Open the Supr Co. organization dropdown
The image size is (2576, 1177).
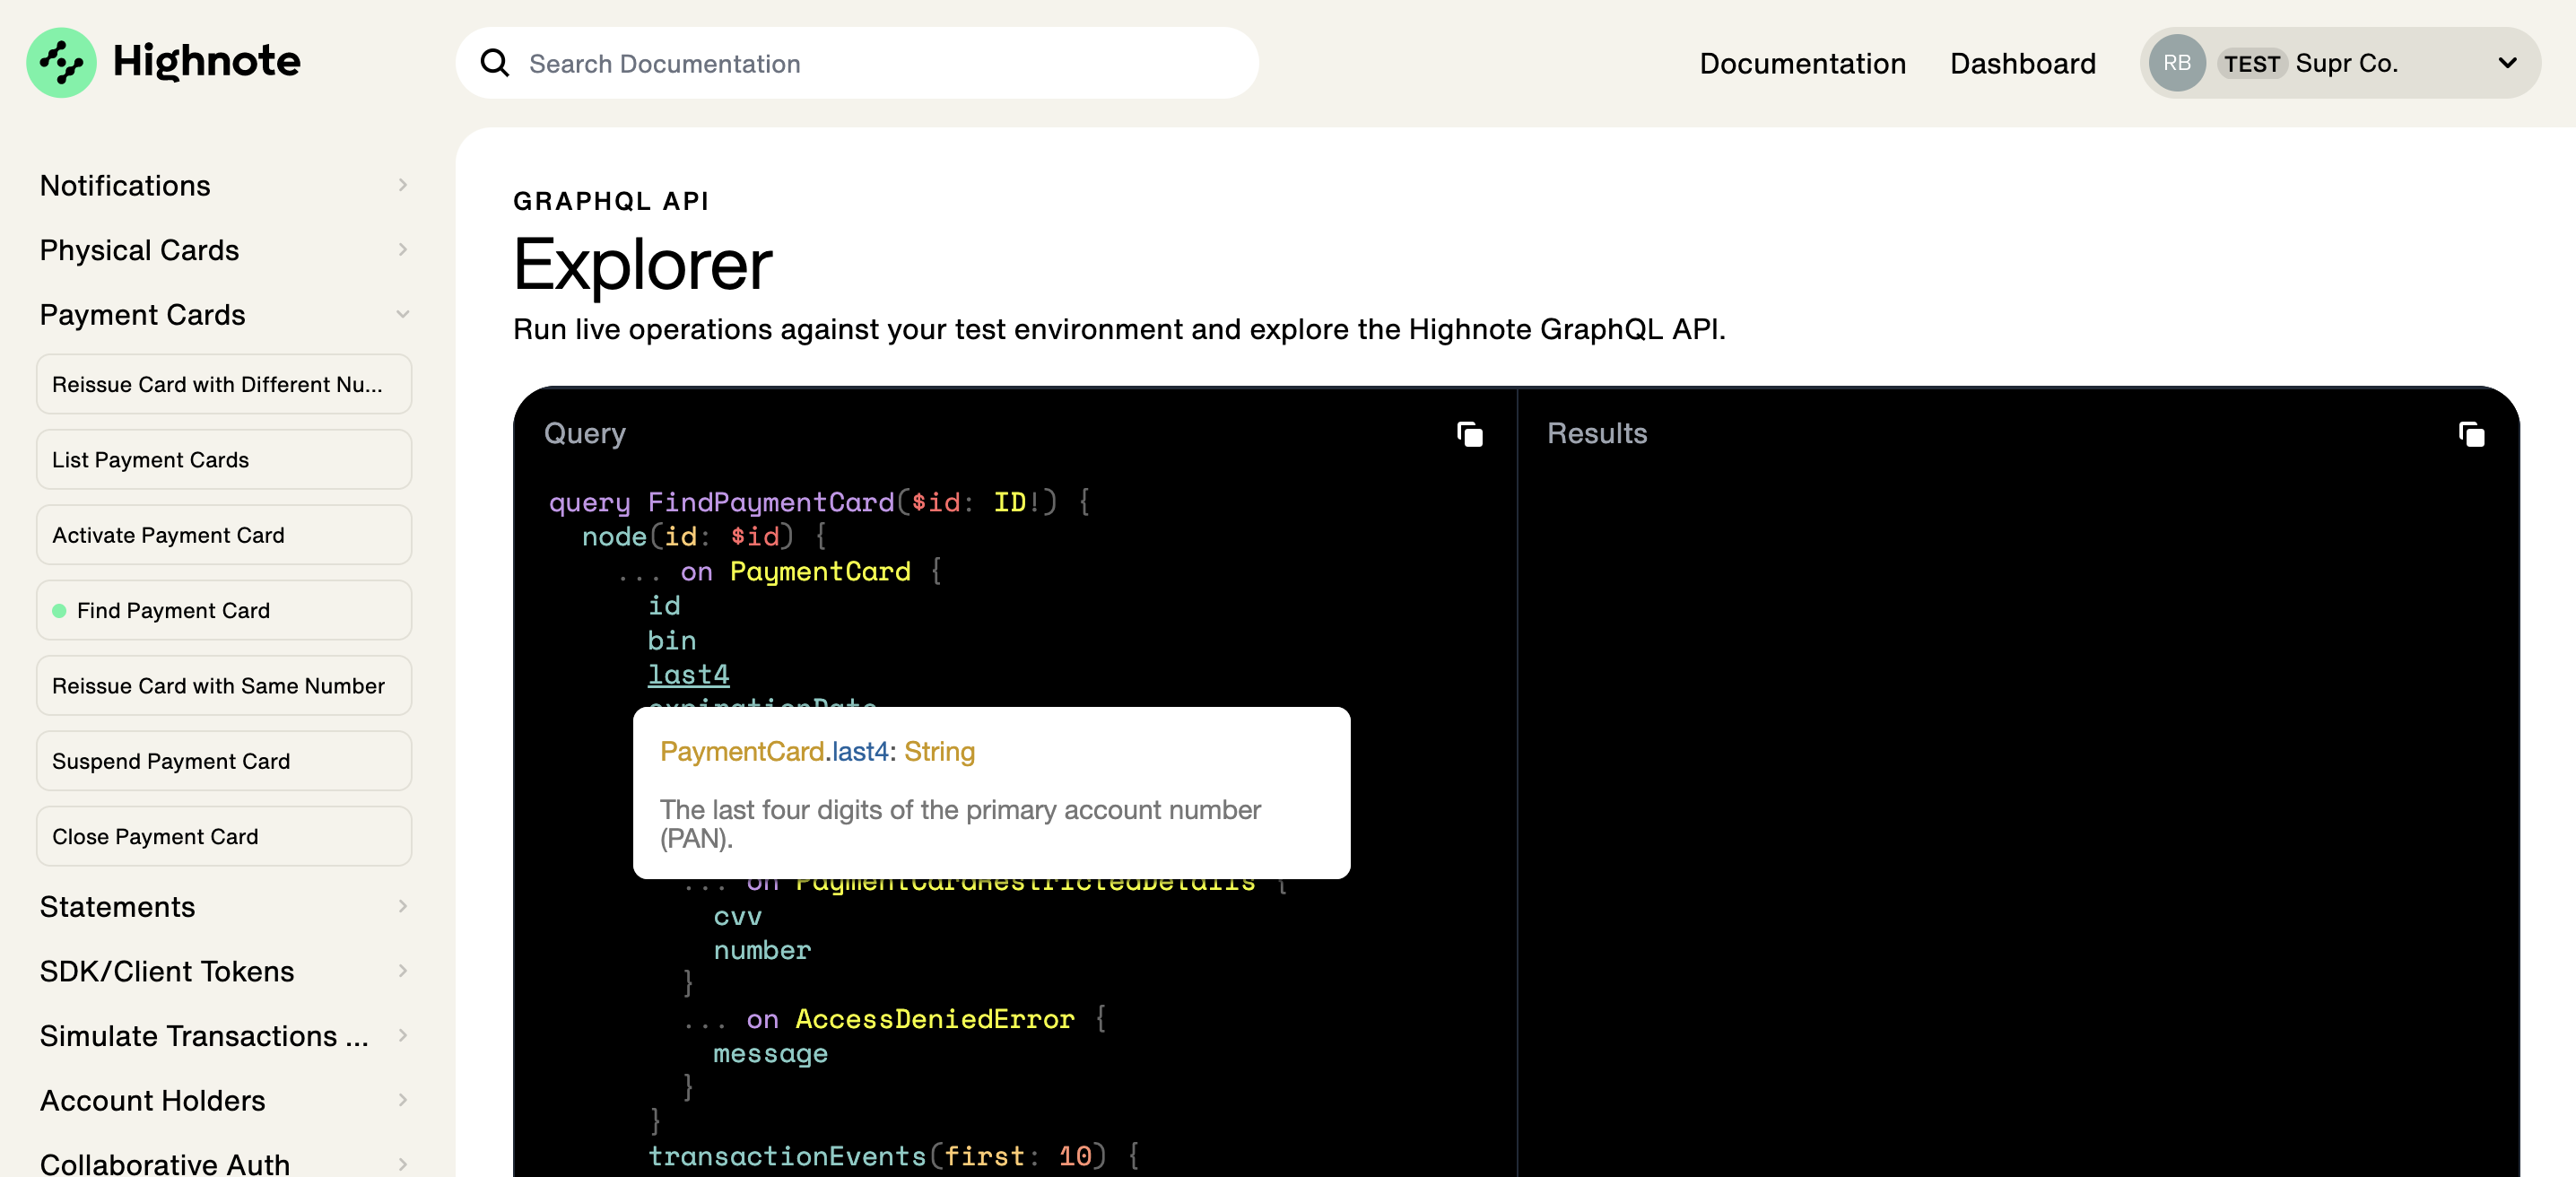pyautogui.click(x=2507, y=63)
